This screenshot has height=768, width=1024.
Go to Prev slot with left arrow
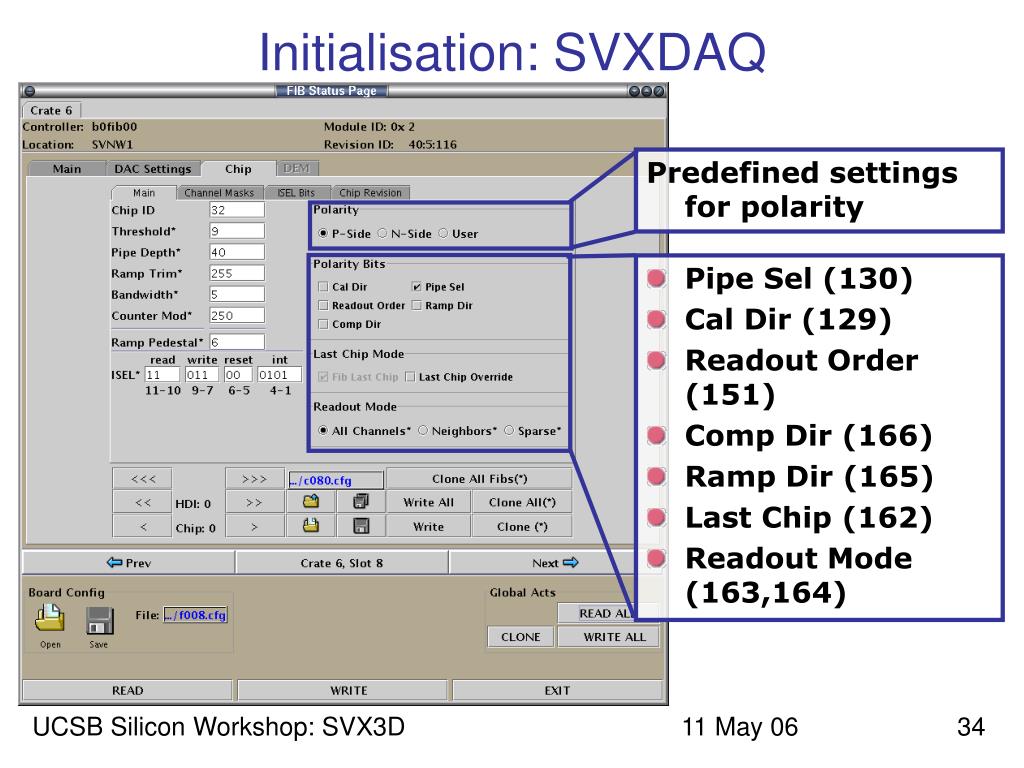[129, 562]
